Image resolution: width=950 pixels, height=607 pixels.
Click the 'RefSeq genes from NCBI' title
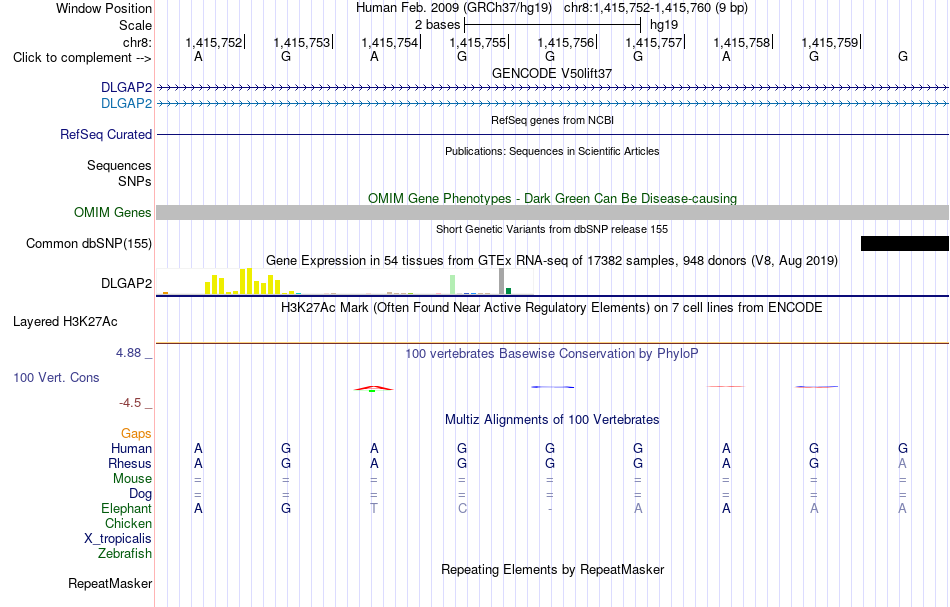[x=552, y=120]
